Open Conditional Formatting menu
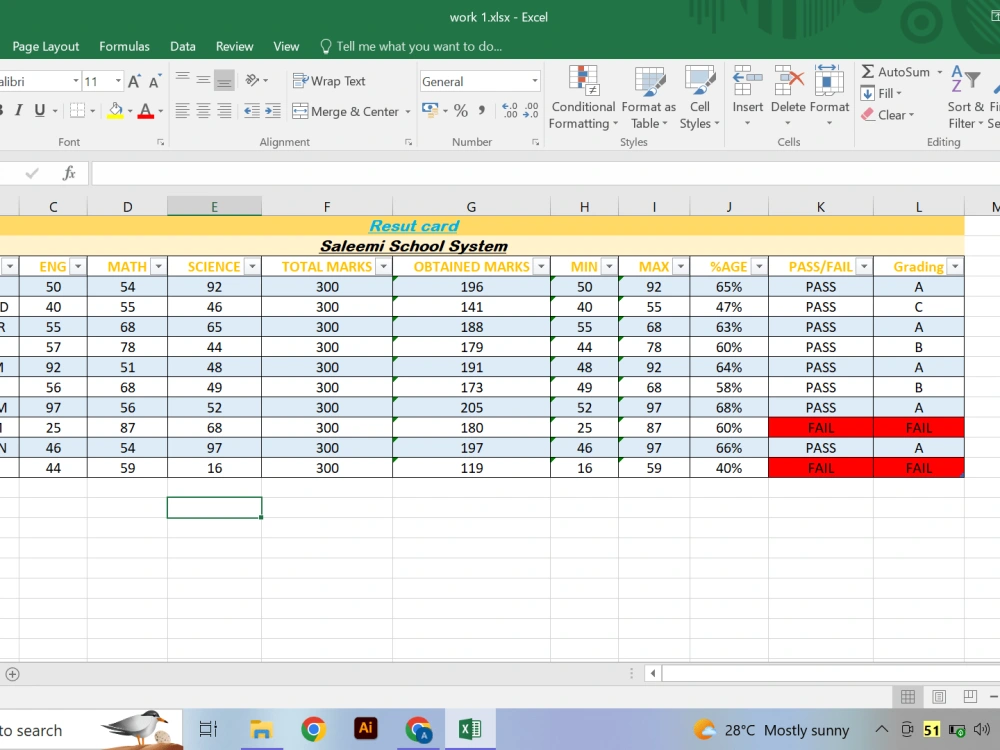The height and width of the screenshot is (750, 1000). 583,98
